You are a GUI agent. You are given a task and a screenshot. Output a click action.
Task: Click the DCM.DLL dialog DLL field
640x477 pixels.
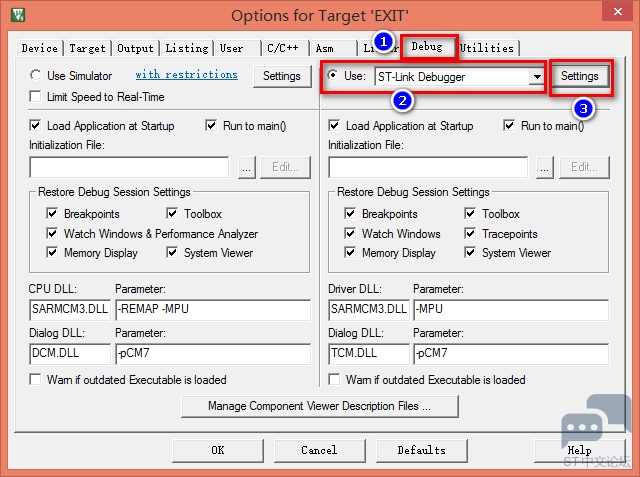70,354
